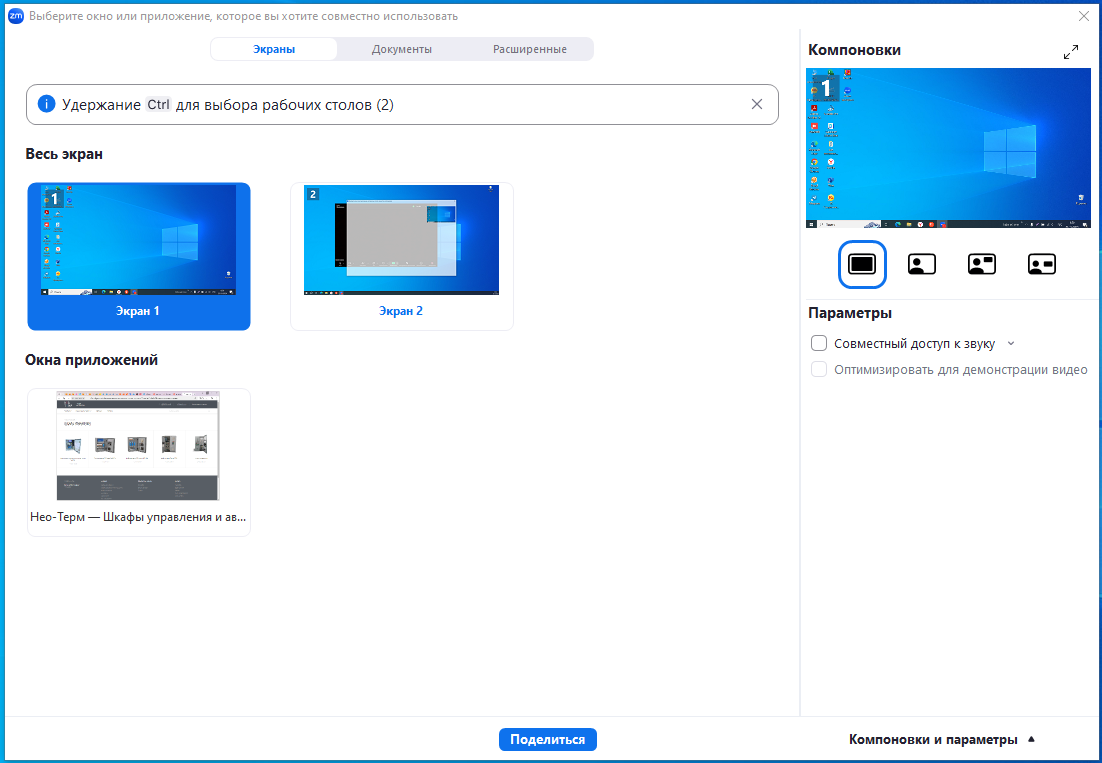1102x763 pixels.
Task: Choose the Экран 2 thumbnail for sharing
Action: (x=402, y=256)
